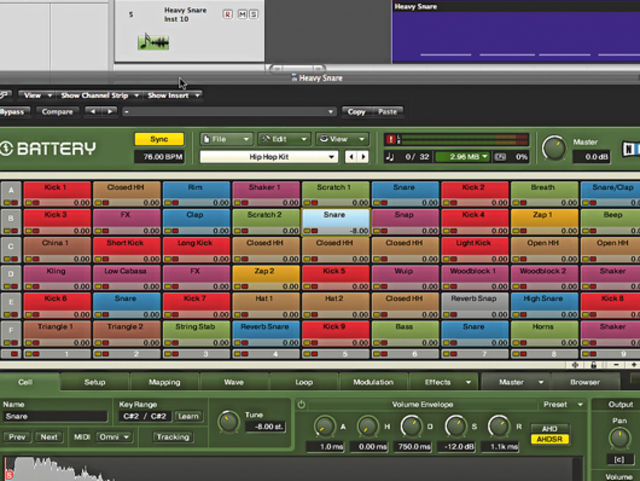Click the Learn key range button

tap(188, 416)
